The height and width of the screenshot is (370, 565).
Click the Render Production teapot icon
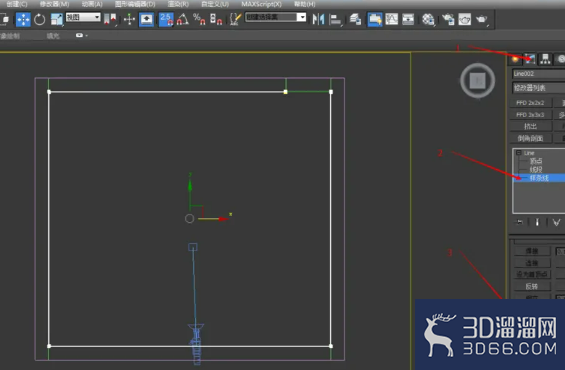click(482, 19)
